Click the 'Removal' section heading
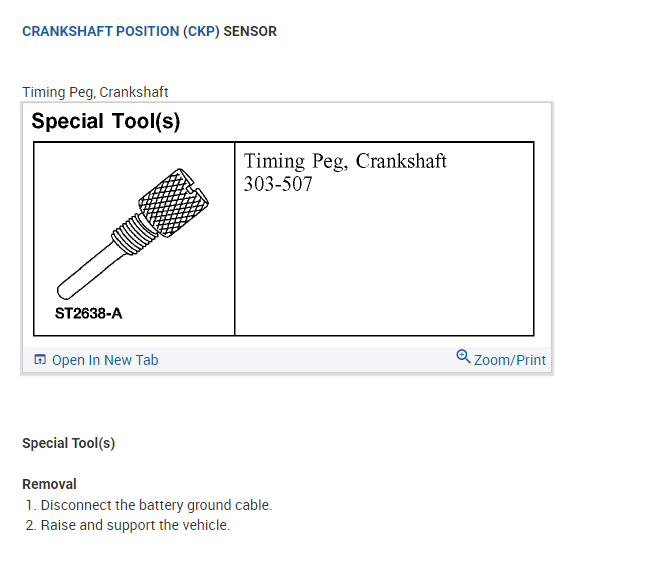This screenshot has width=660, height=569. 49,484
